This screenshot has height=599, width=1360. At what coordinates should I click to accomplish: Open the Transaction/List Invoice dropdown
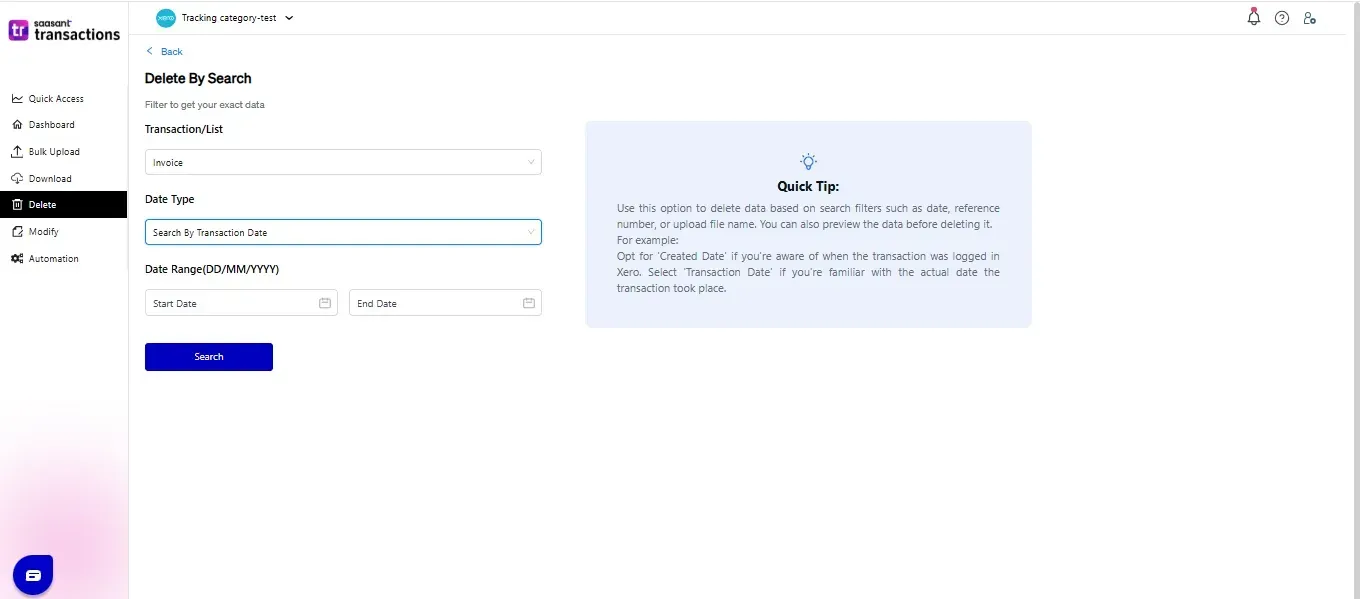click(343, 162)
